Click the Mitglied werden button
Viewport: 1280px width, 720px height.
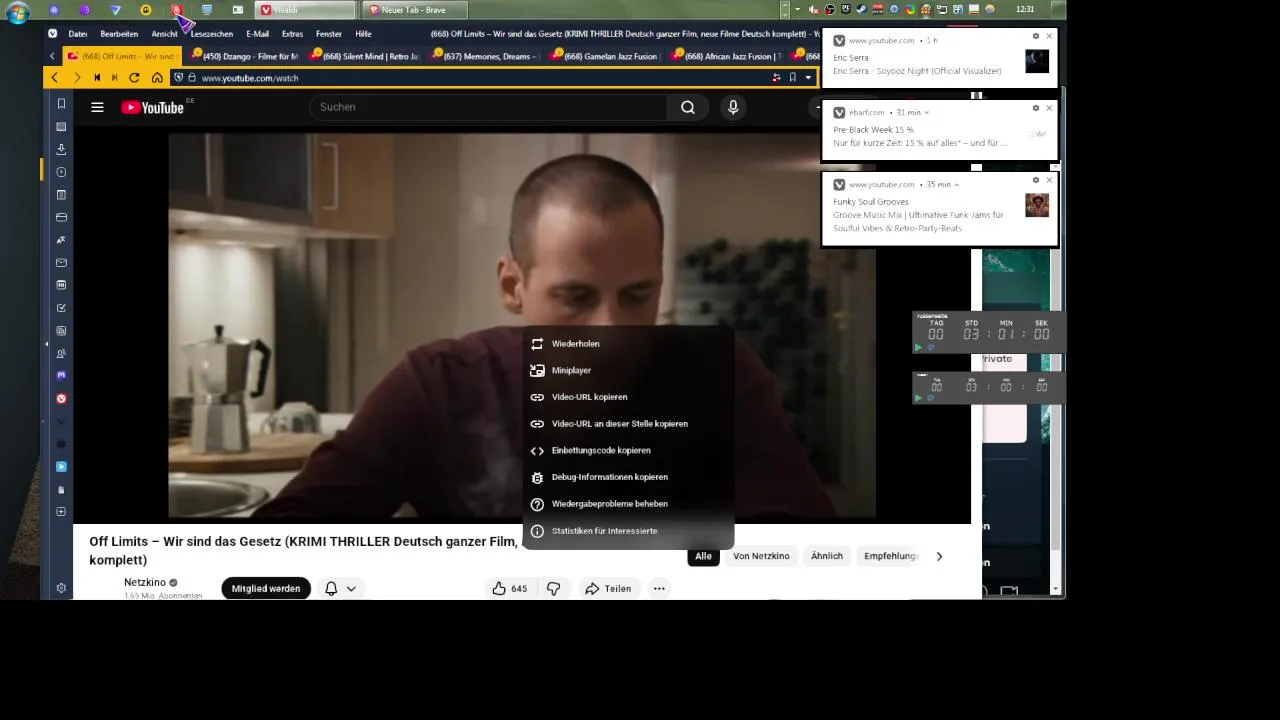pyautogui.click(x=266, y=588)
